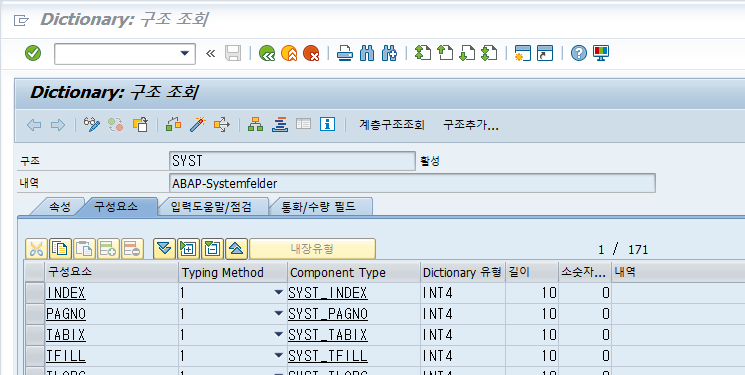The image size is (745, 375).
Task: Click the Copy icon above table
Action: click(60, 249)
